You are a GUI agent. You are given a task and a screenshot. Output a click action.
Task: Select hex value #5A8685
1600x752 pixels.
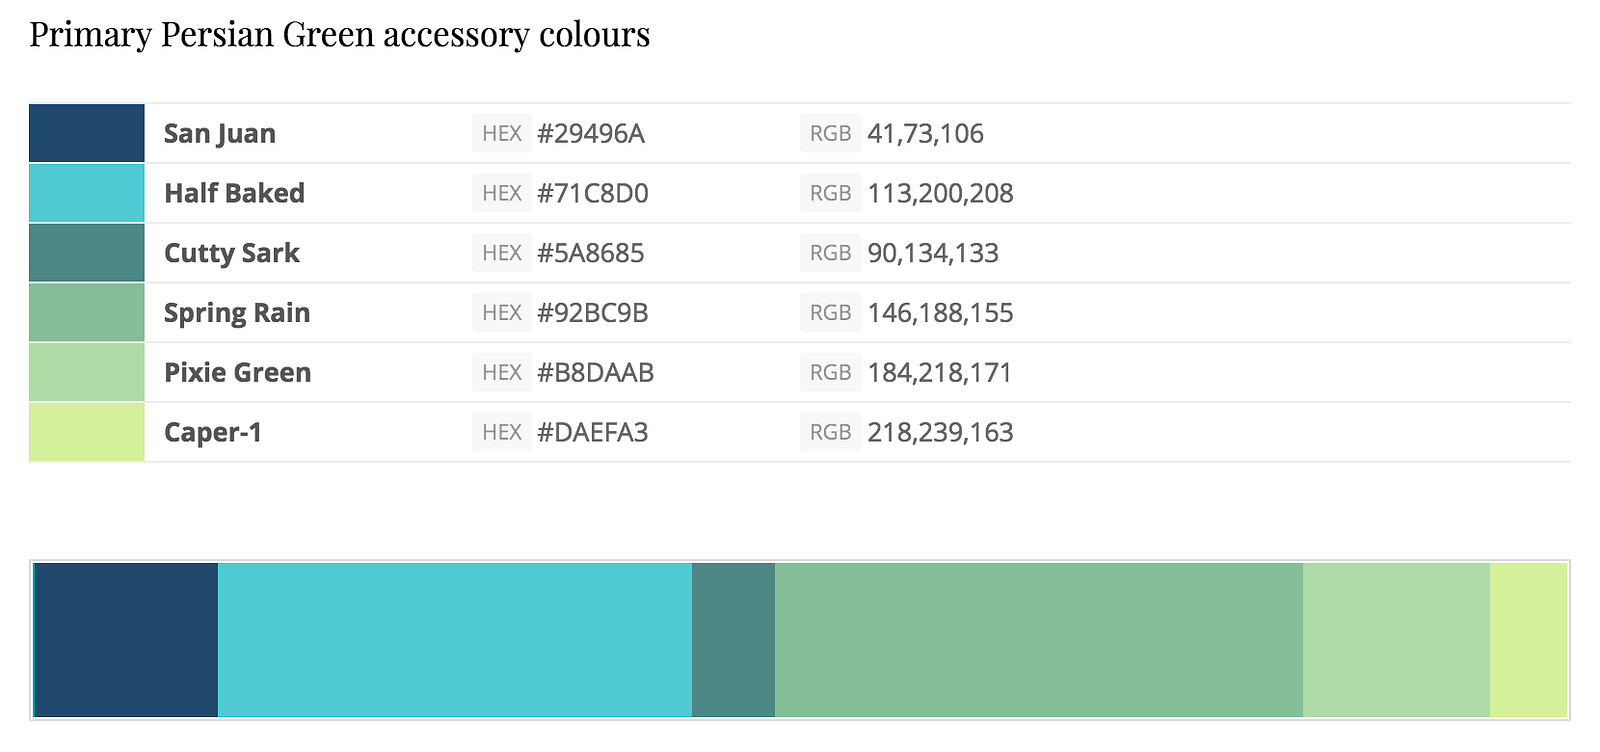591,253
